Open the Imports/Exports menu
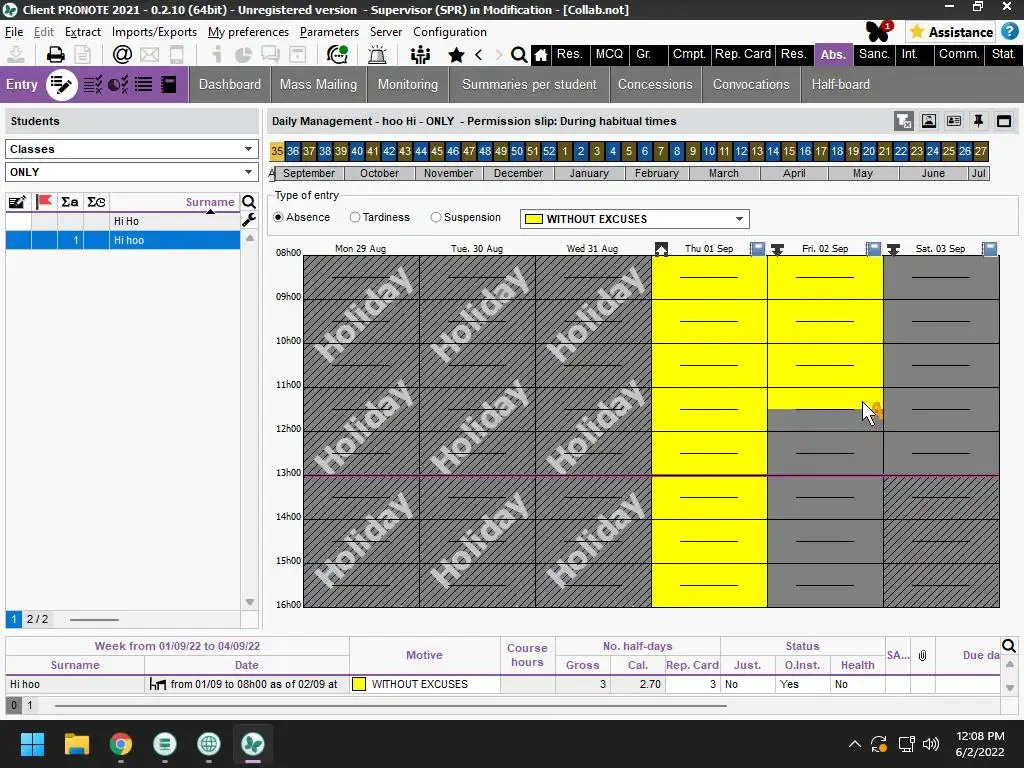 [x=154, y=31]
